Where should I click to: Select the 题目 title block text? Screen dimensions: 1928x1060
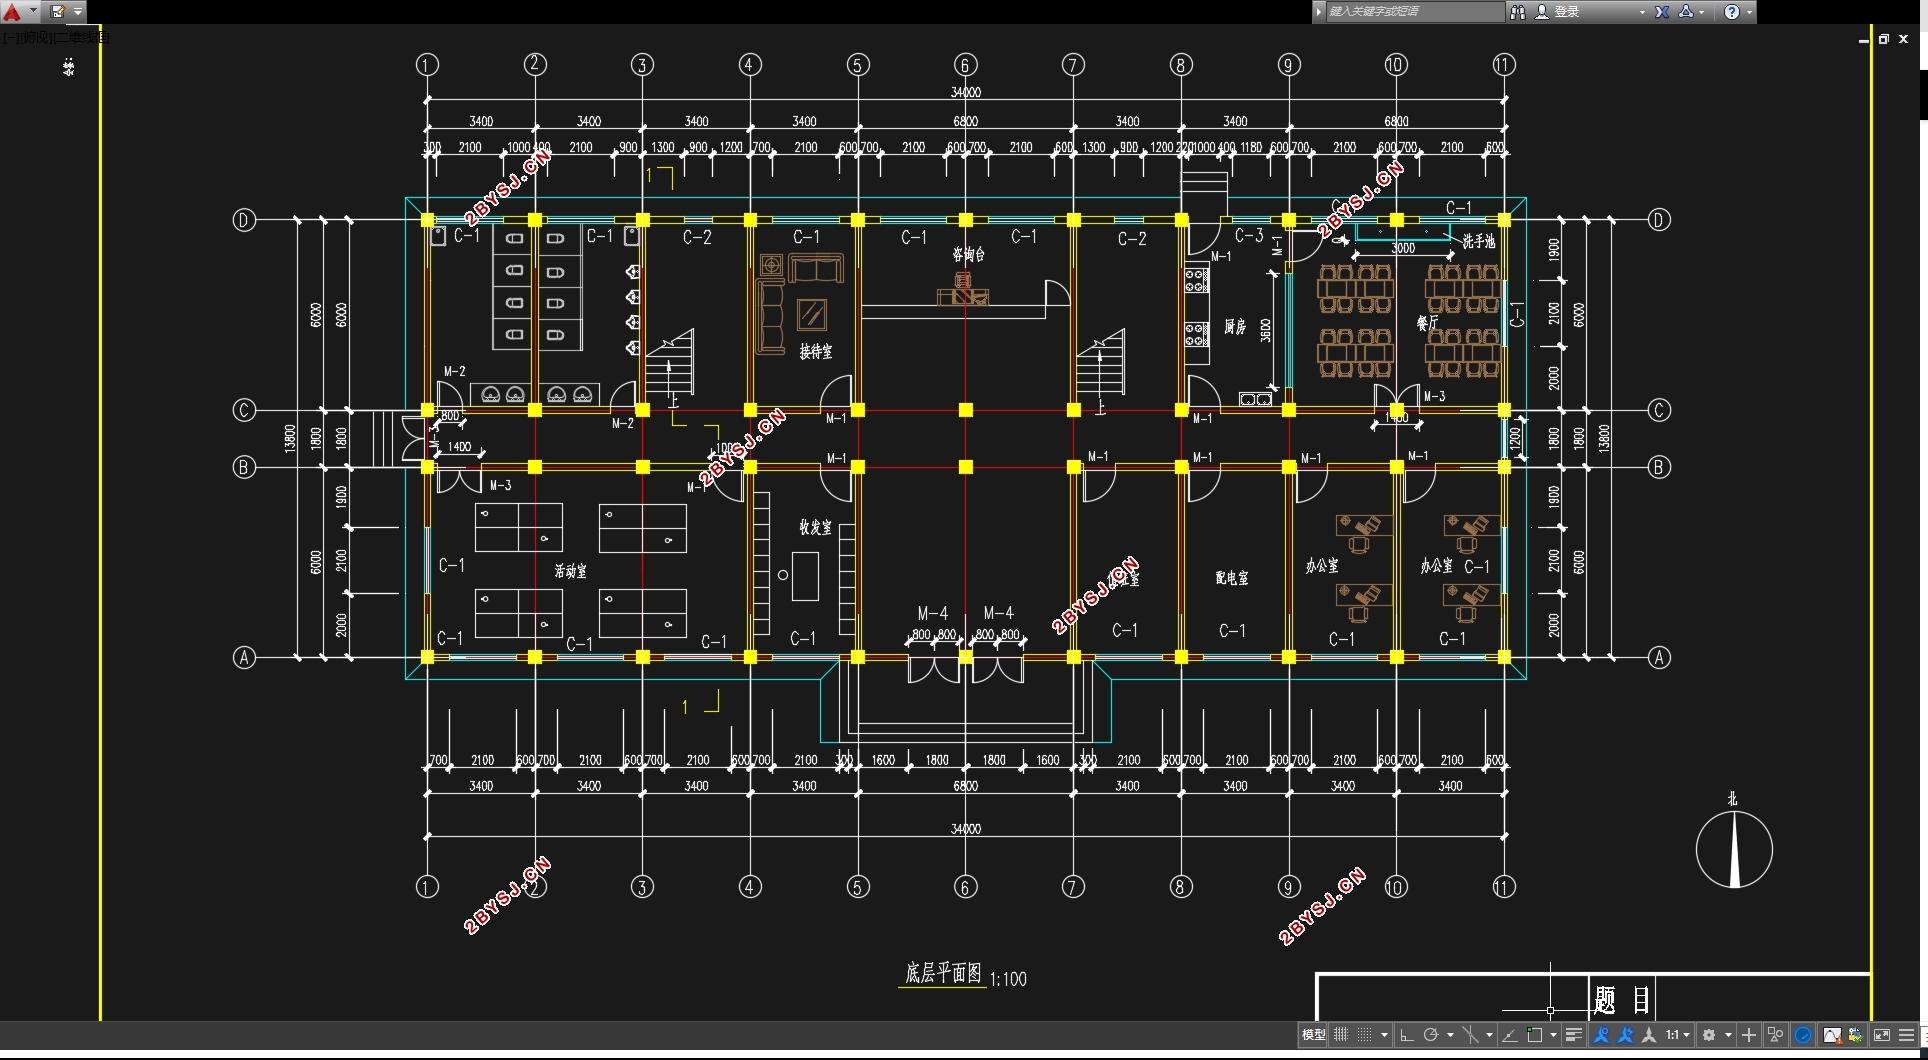click(1622, 1000)
